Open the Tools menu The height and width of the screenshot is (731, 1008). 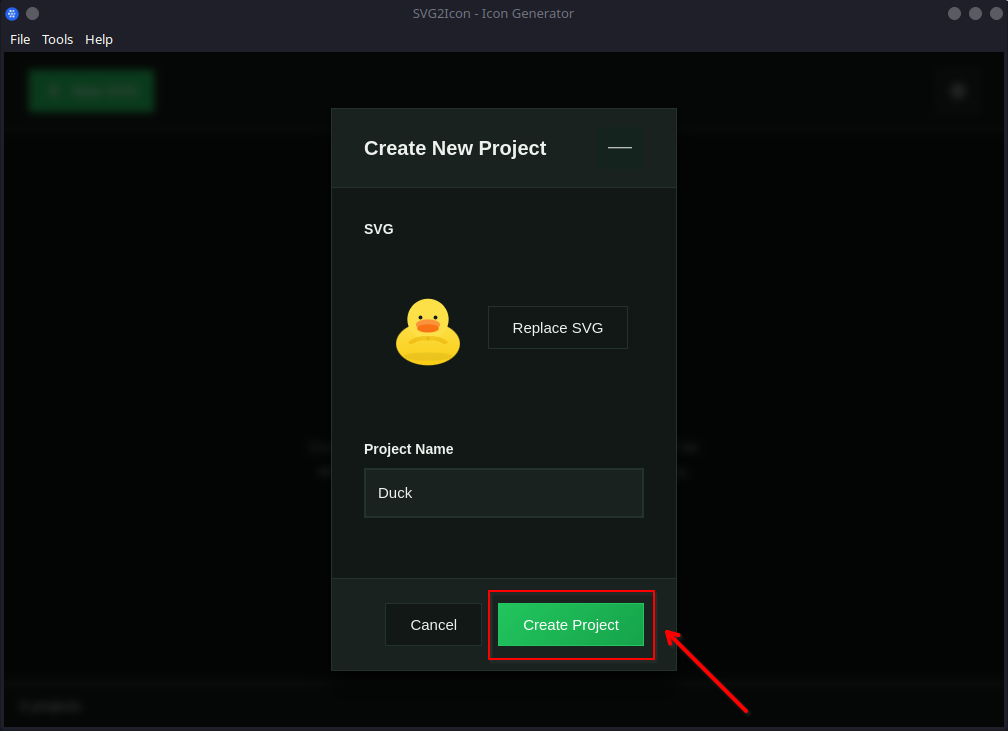pyautogui.click(x=57, y=39)
